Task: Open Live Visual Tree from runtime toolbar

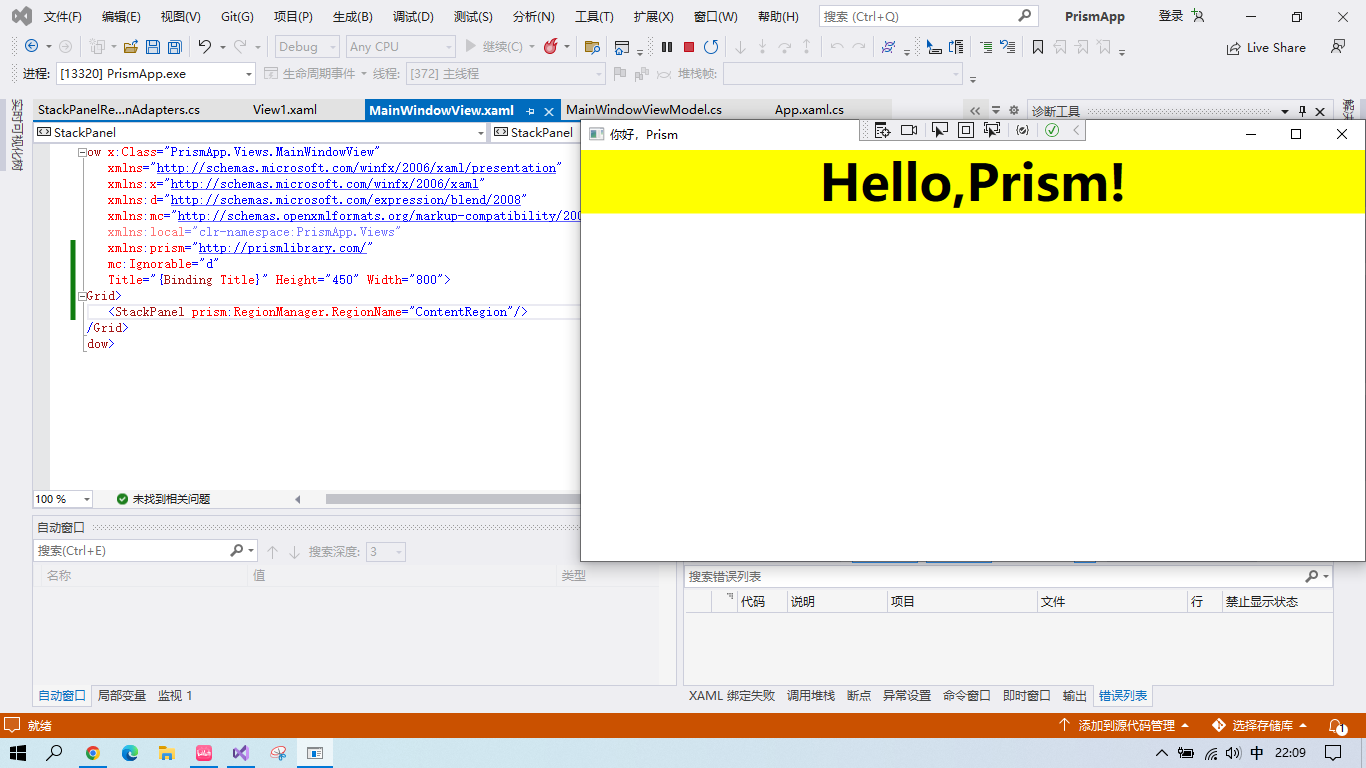Action: (882, 130)
